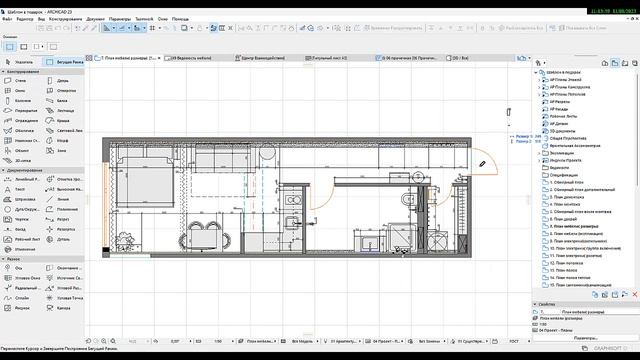Open the Файл menu
640x360 pixels.
coord(7,19)
